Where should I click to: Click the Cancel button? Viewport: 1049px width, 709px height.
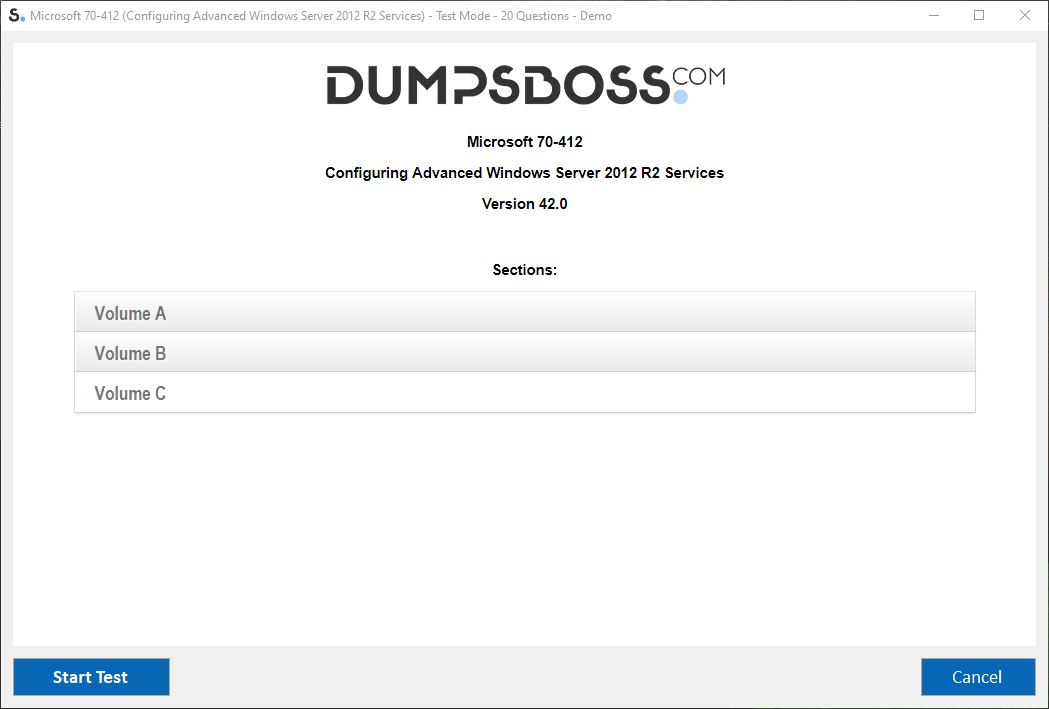[977, 677]
